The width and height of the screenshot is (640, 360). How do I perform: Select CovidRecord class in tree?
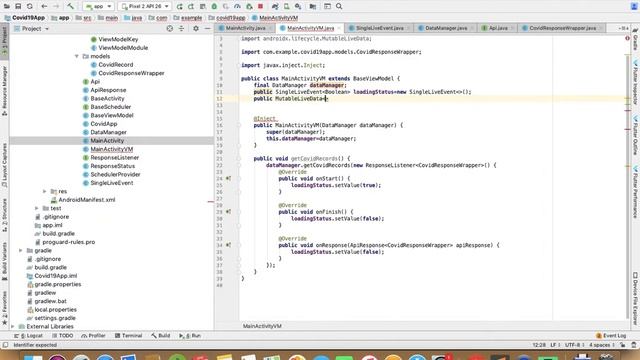pos(116,65)
